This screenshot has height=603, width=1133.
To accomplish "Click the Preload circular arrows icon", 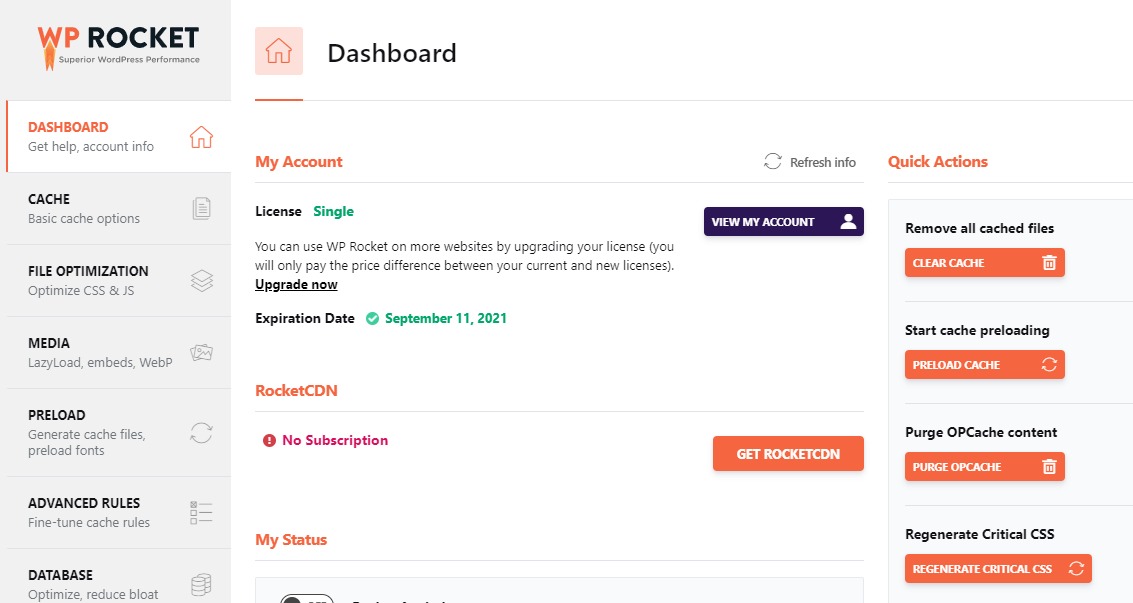I will 202,433.
